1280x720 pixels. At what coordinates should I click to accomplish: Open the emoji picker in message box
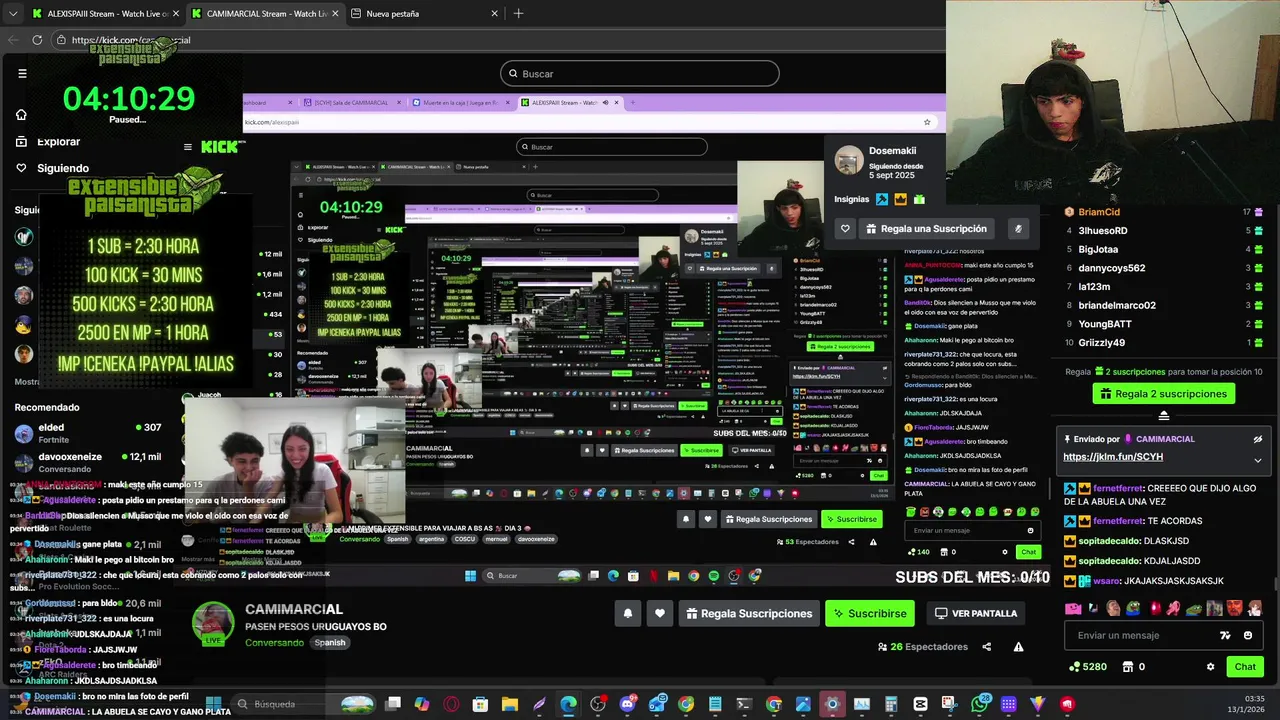coord(1248,635)
